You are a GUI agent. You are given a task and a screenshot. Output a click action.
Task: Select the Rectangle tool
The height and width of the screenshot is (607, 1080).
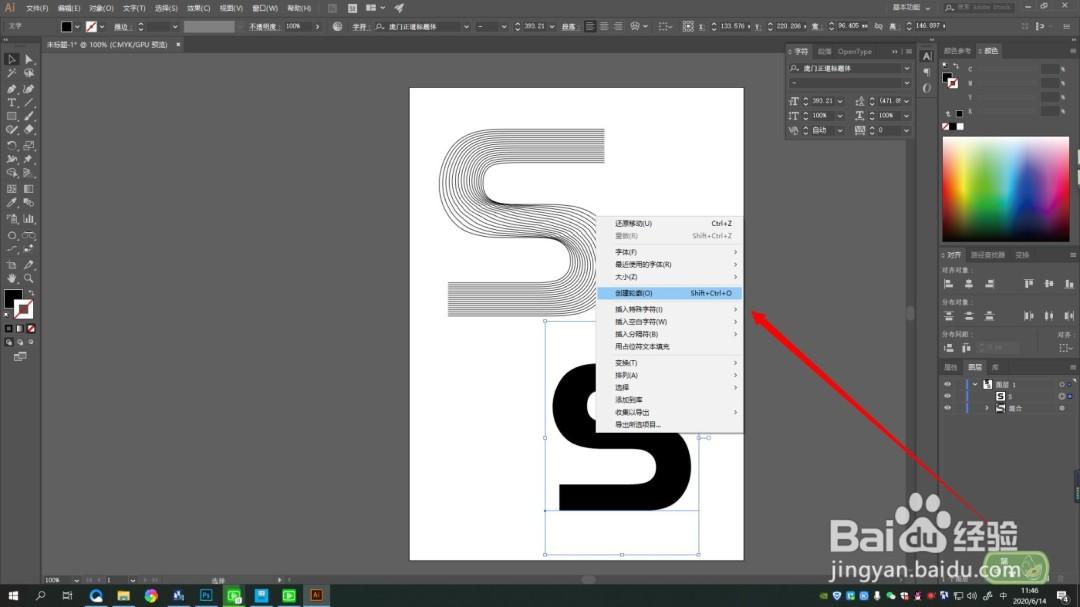pos(12,116)
